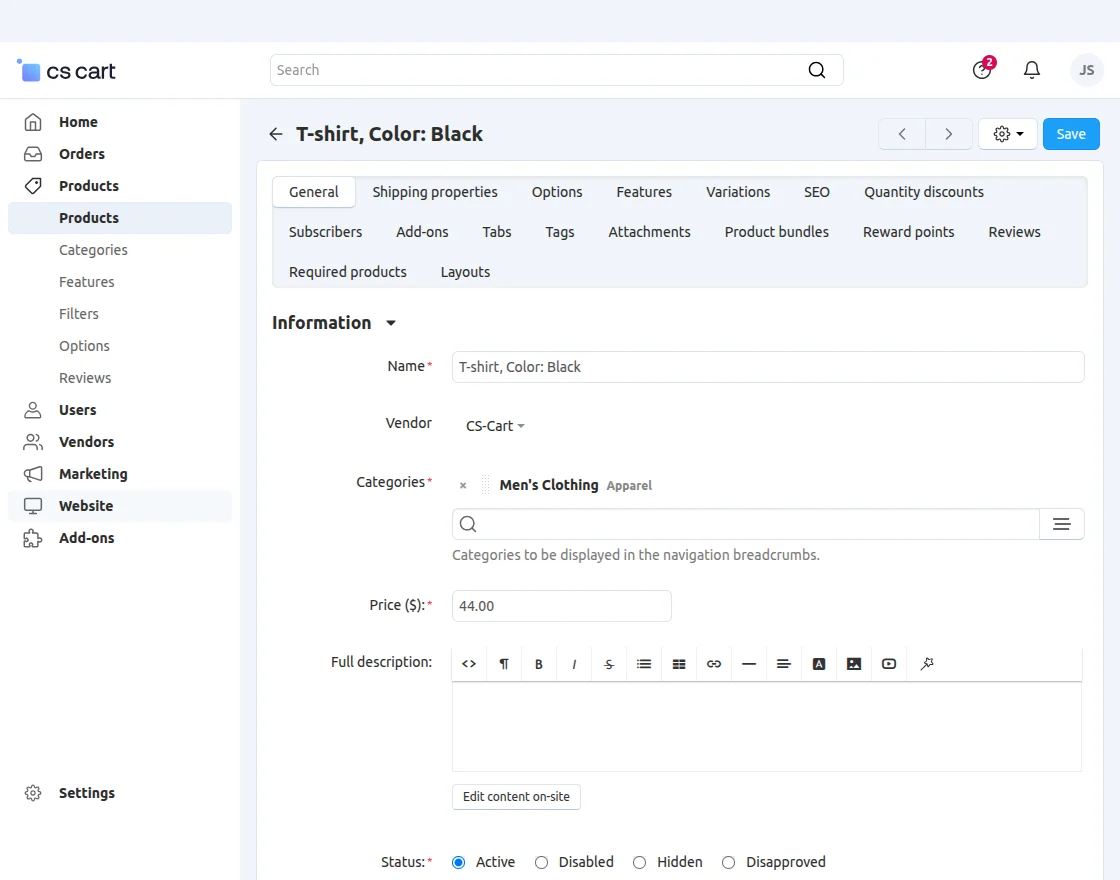Set status to Disabled
This screenshot has height=880, width=1120.
(x=542, y=862)
